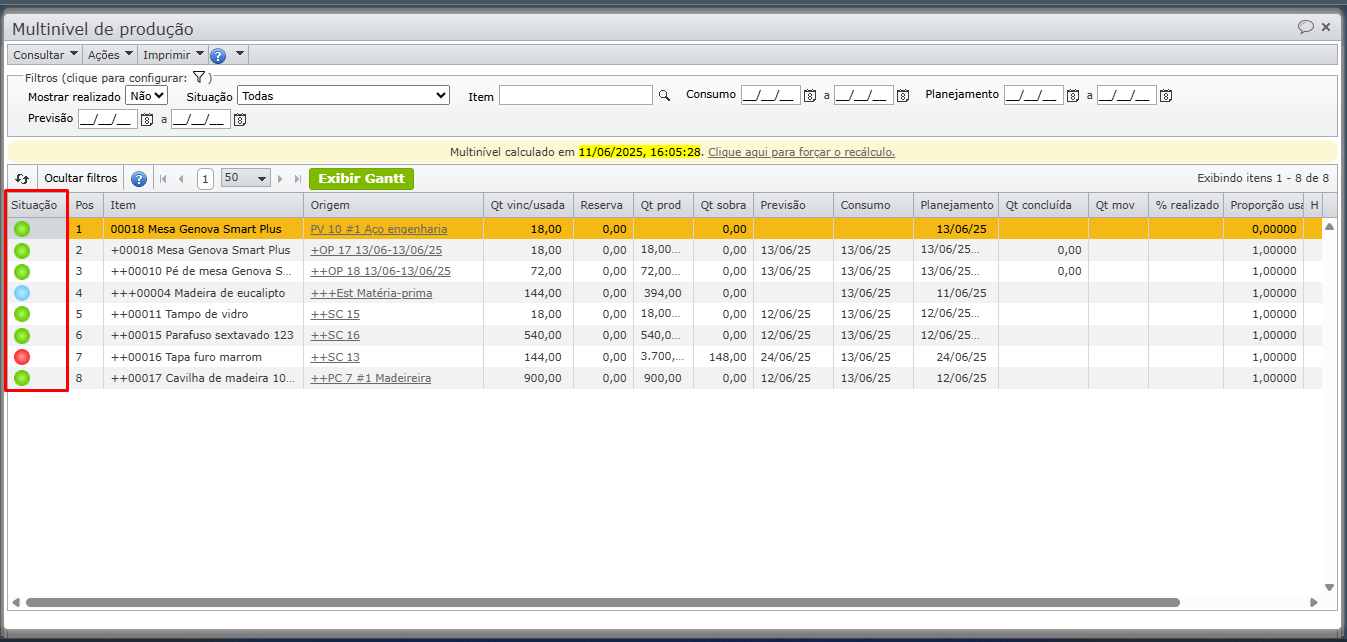Click the blue help icon beside Ocultar filtros

click(139, 179)
